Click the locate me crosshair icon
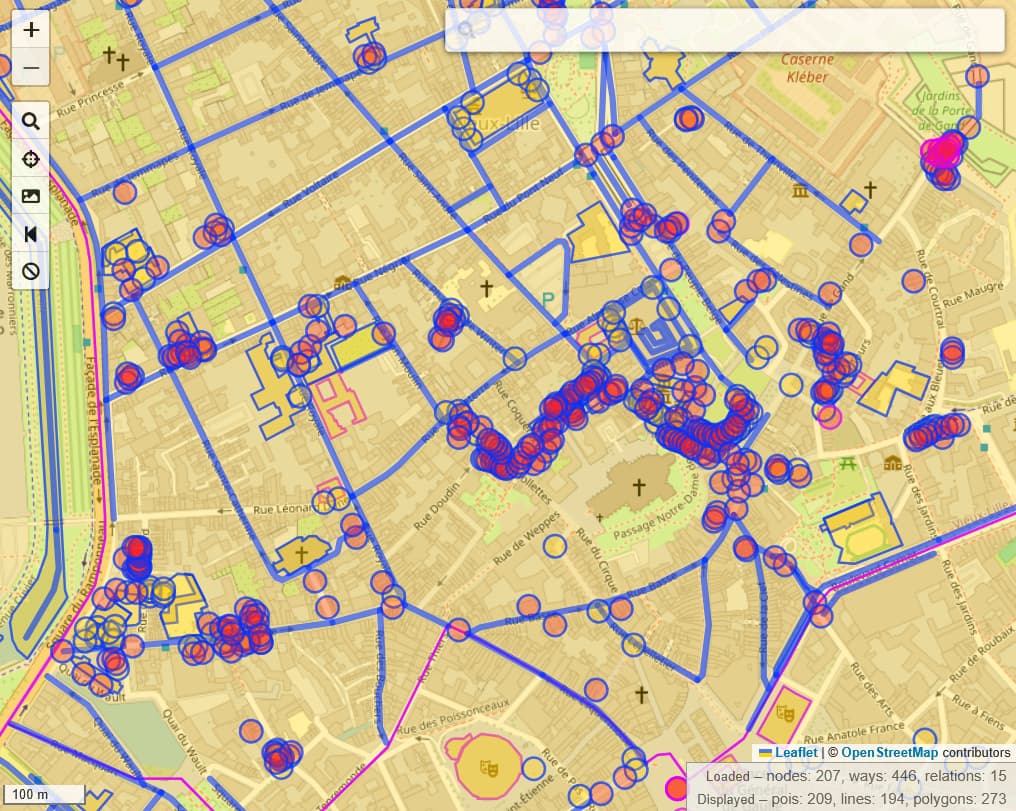 (31, 159)
